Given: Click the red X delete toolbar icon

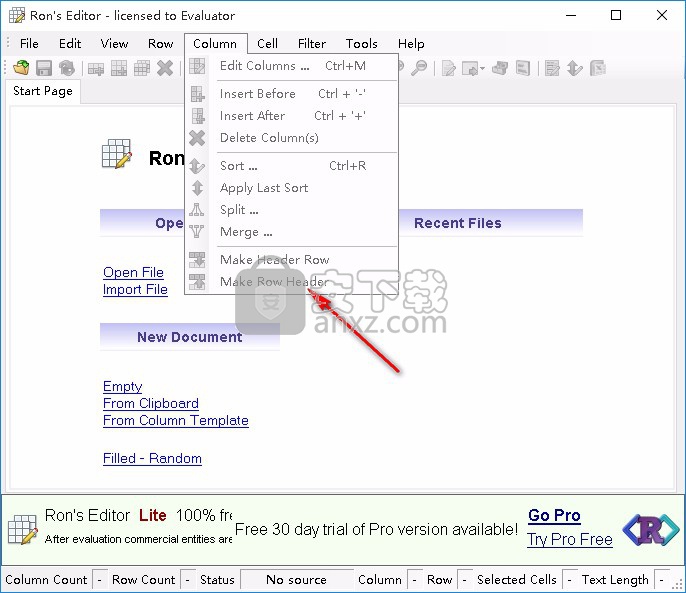Looking at the screenshot, I should coord(165,68).
